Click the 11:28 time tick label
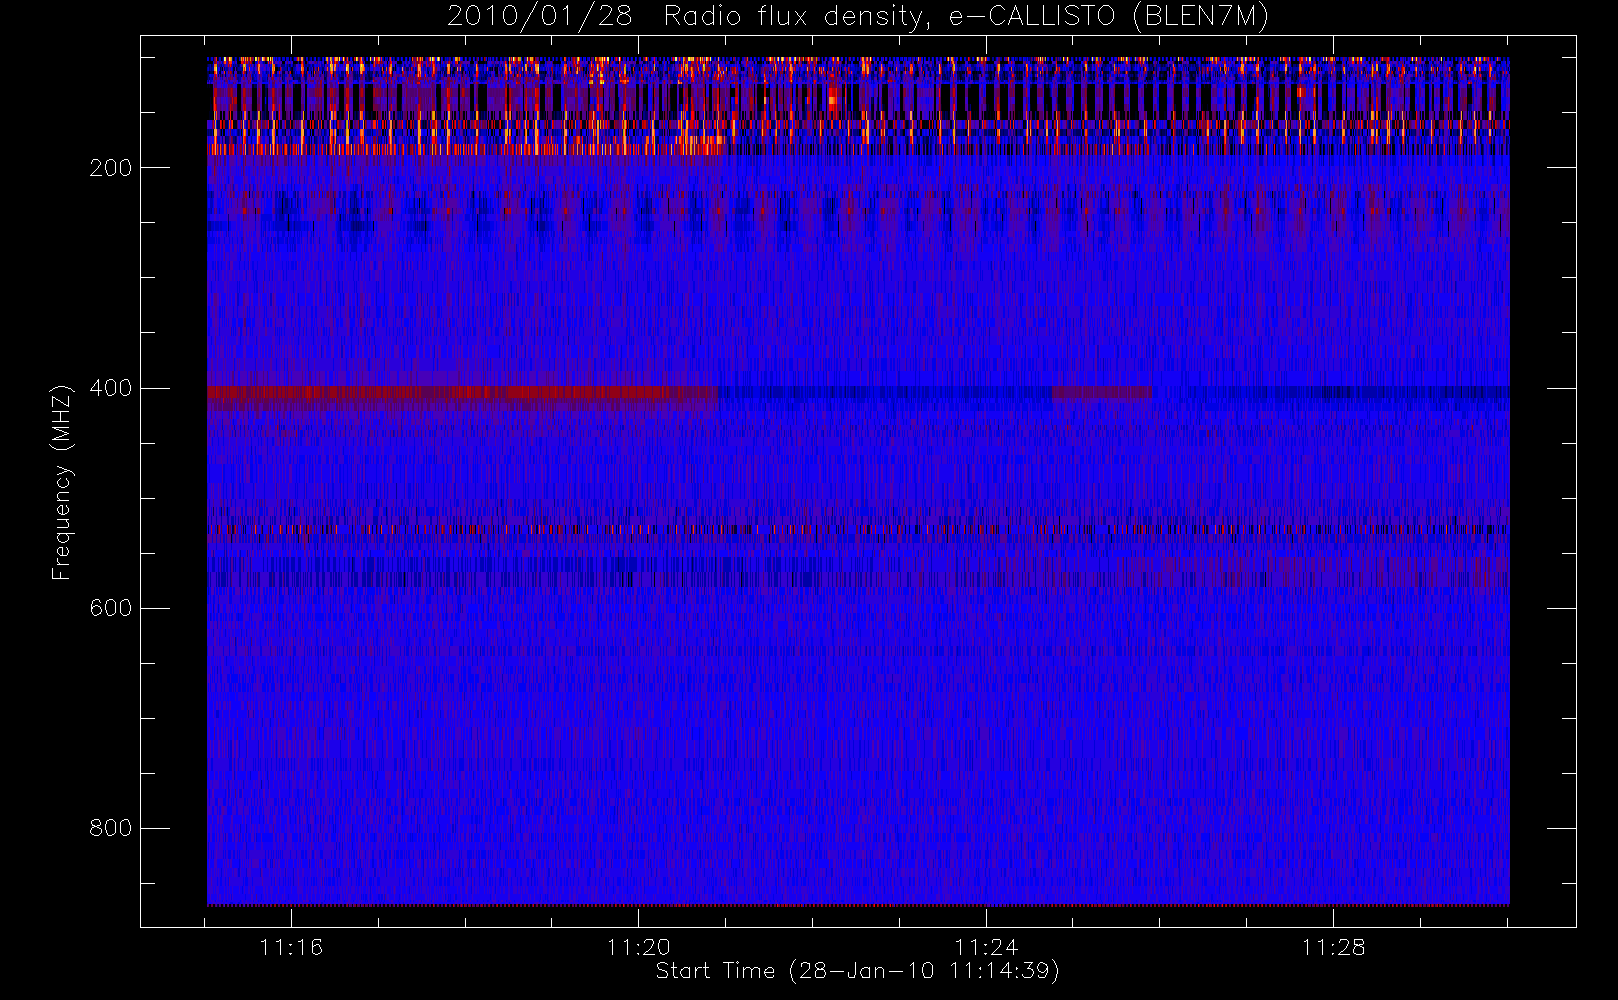The image size is (1618, 1000). coord(1333,947)
